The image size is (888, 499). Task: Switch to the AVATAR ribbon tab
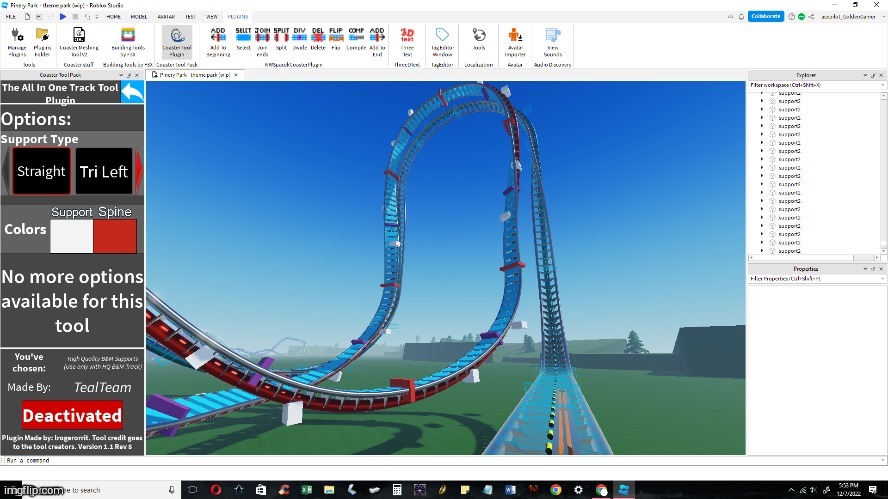click(x=166, y=16)
